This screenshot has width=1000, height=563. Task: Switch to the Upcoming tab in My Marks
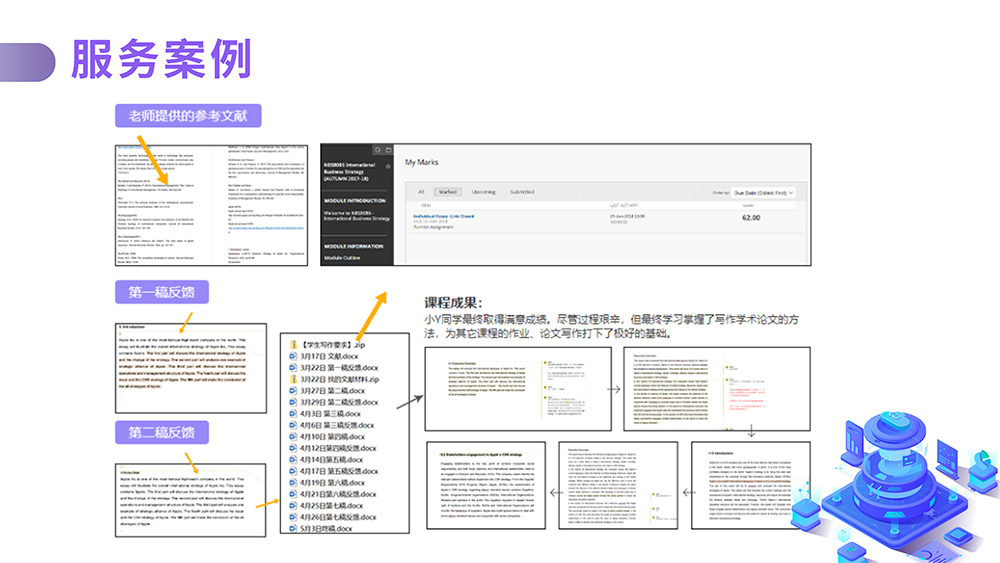(483, 192)
